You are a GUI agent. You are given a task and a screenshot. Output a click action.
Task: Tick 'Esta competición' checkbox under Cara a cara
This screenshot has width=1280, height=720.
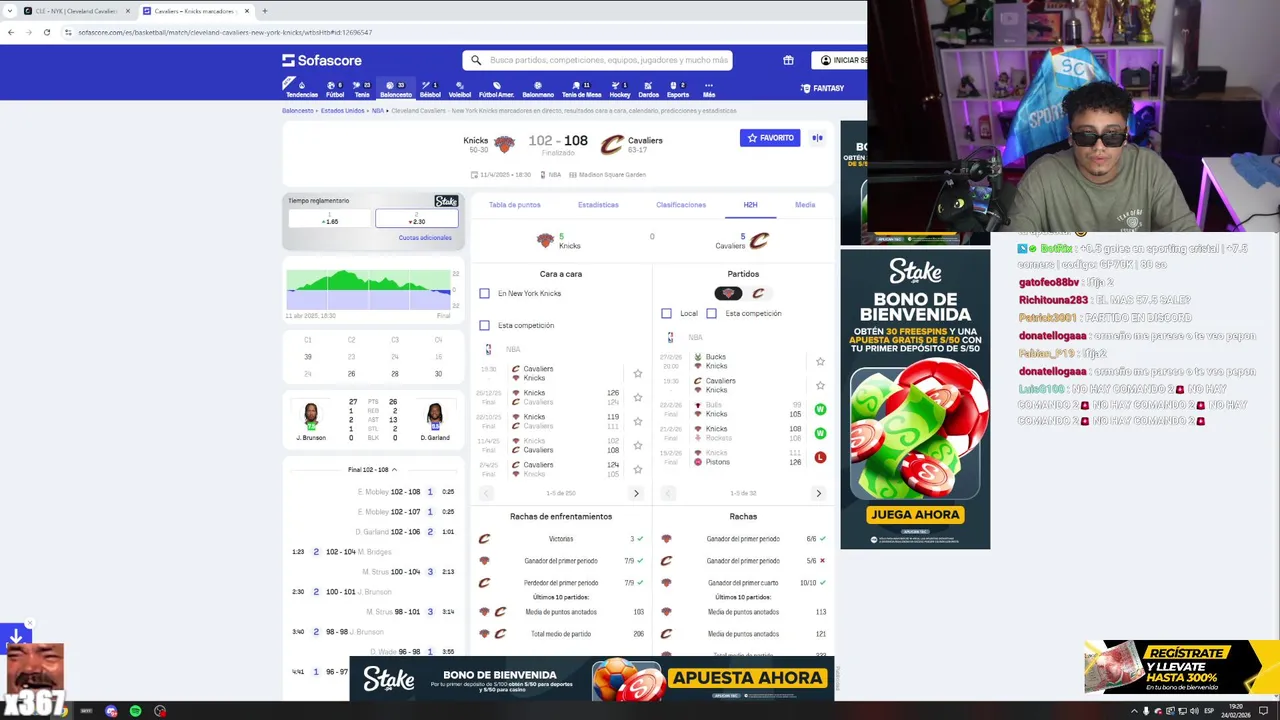point(485,325)
